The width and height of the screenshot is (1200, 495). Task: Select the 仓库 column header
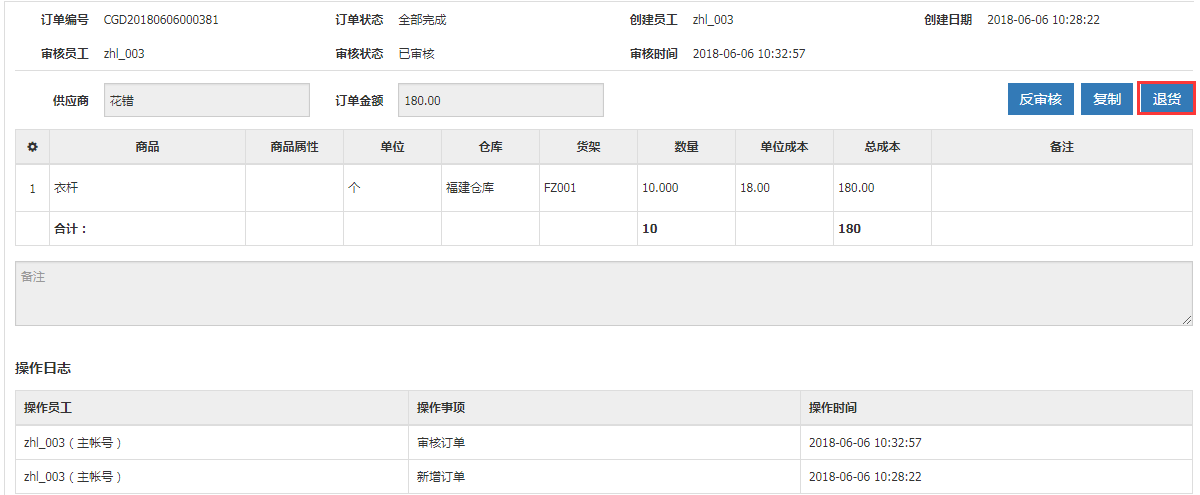[490, 147]
